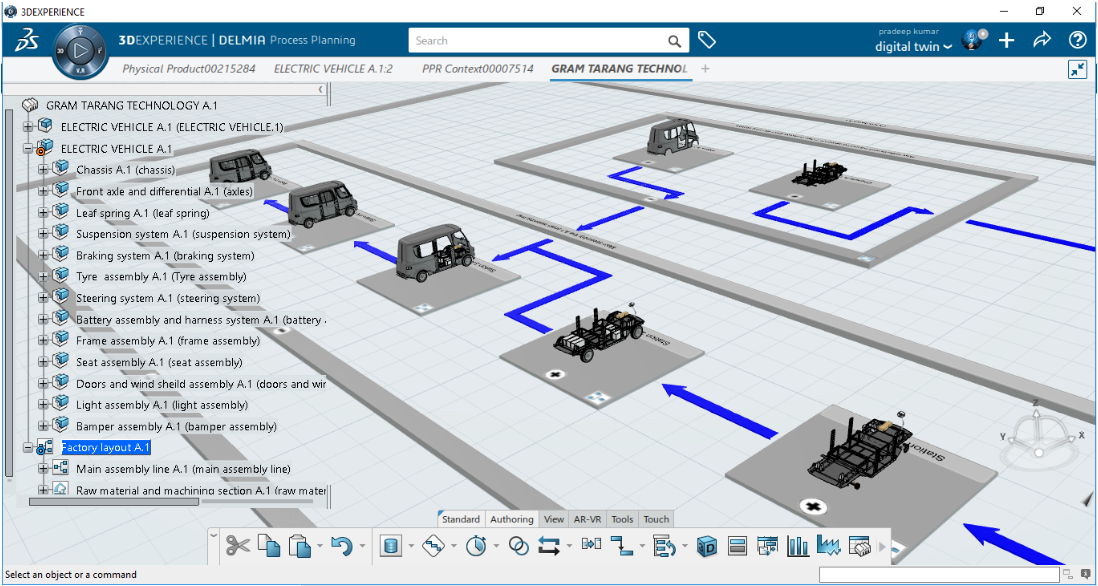Click the 3DS logo in the top bar

click(x=26, y=41)
